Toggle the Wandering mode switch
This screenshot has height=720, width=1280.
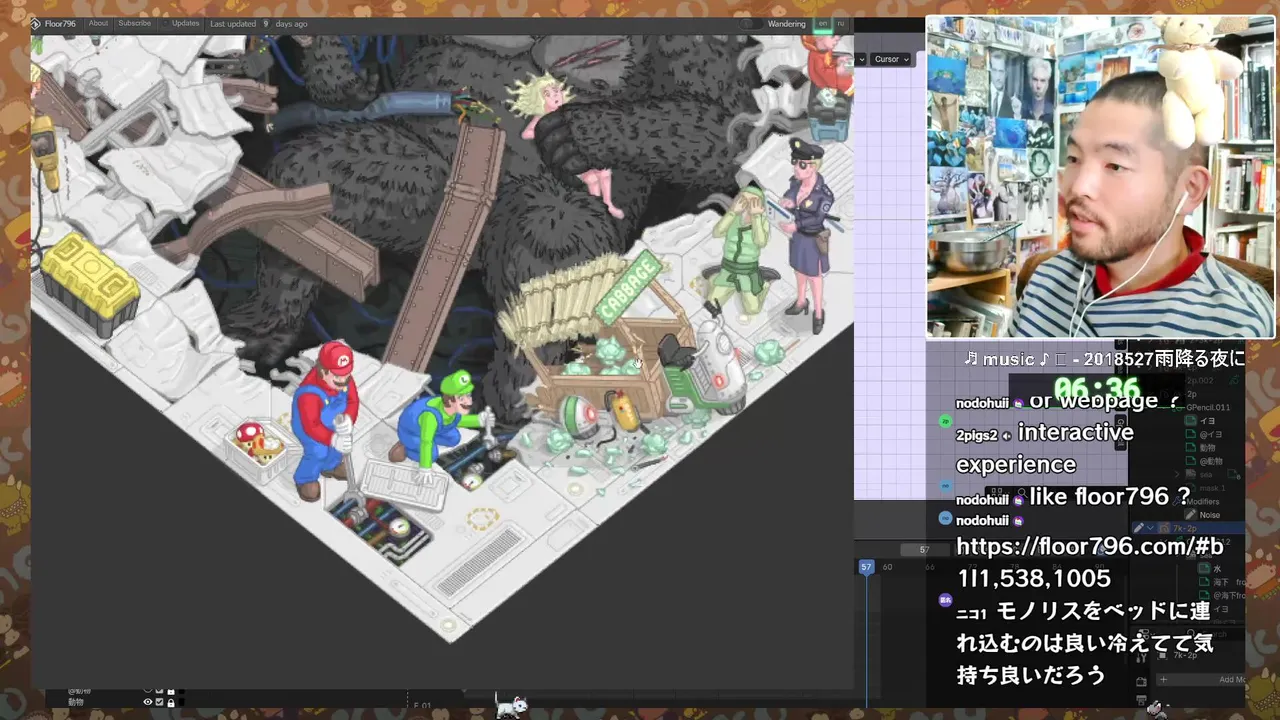(749, 24)
